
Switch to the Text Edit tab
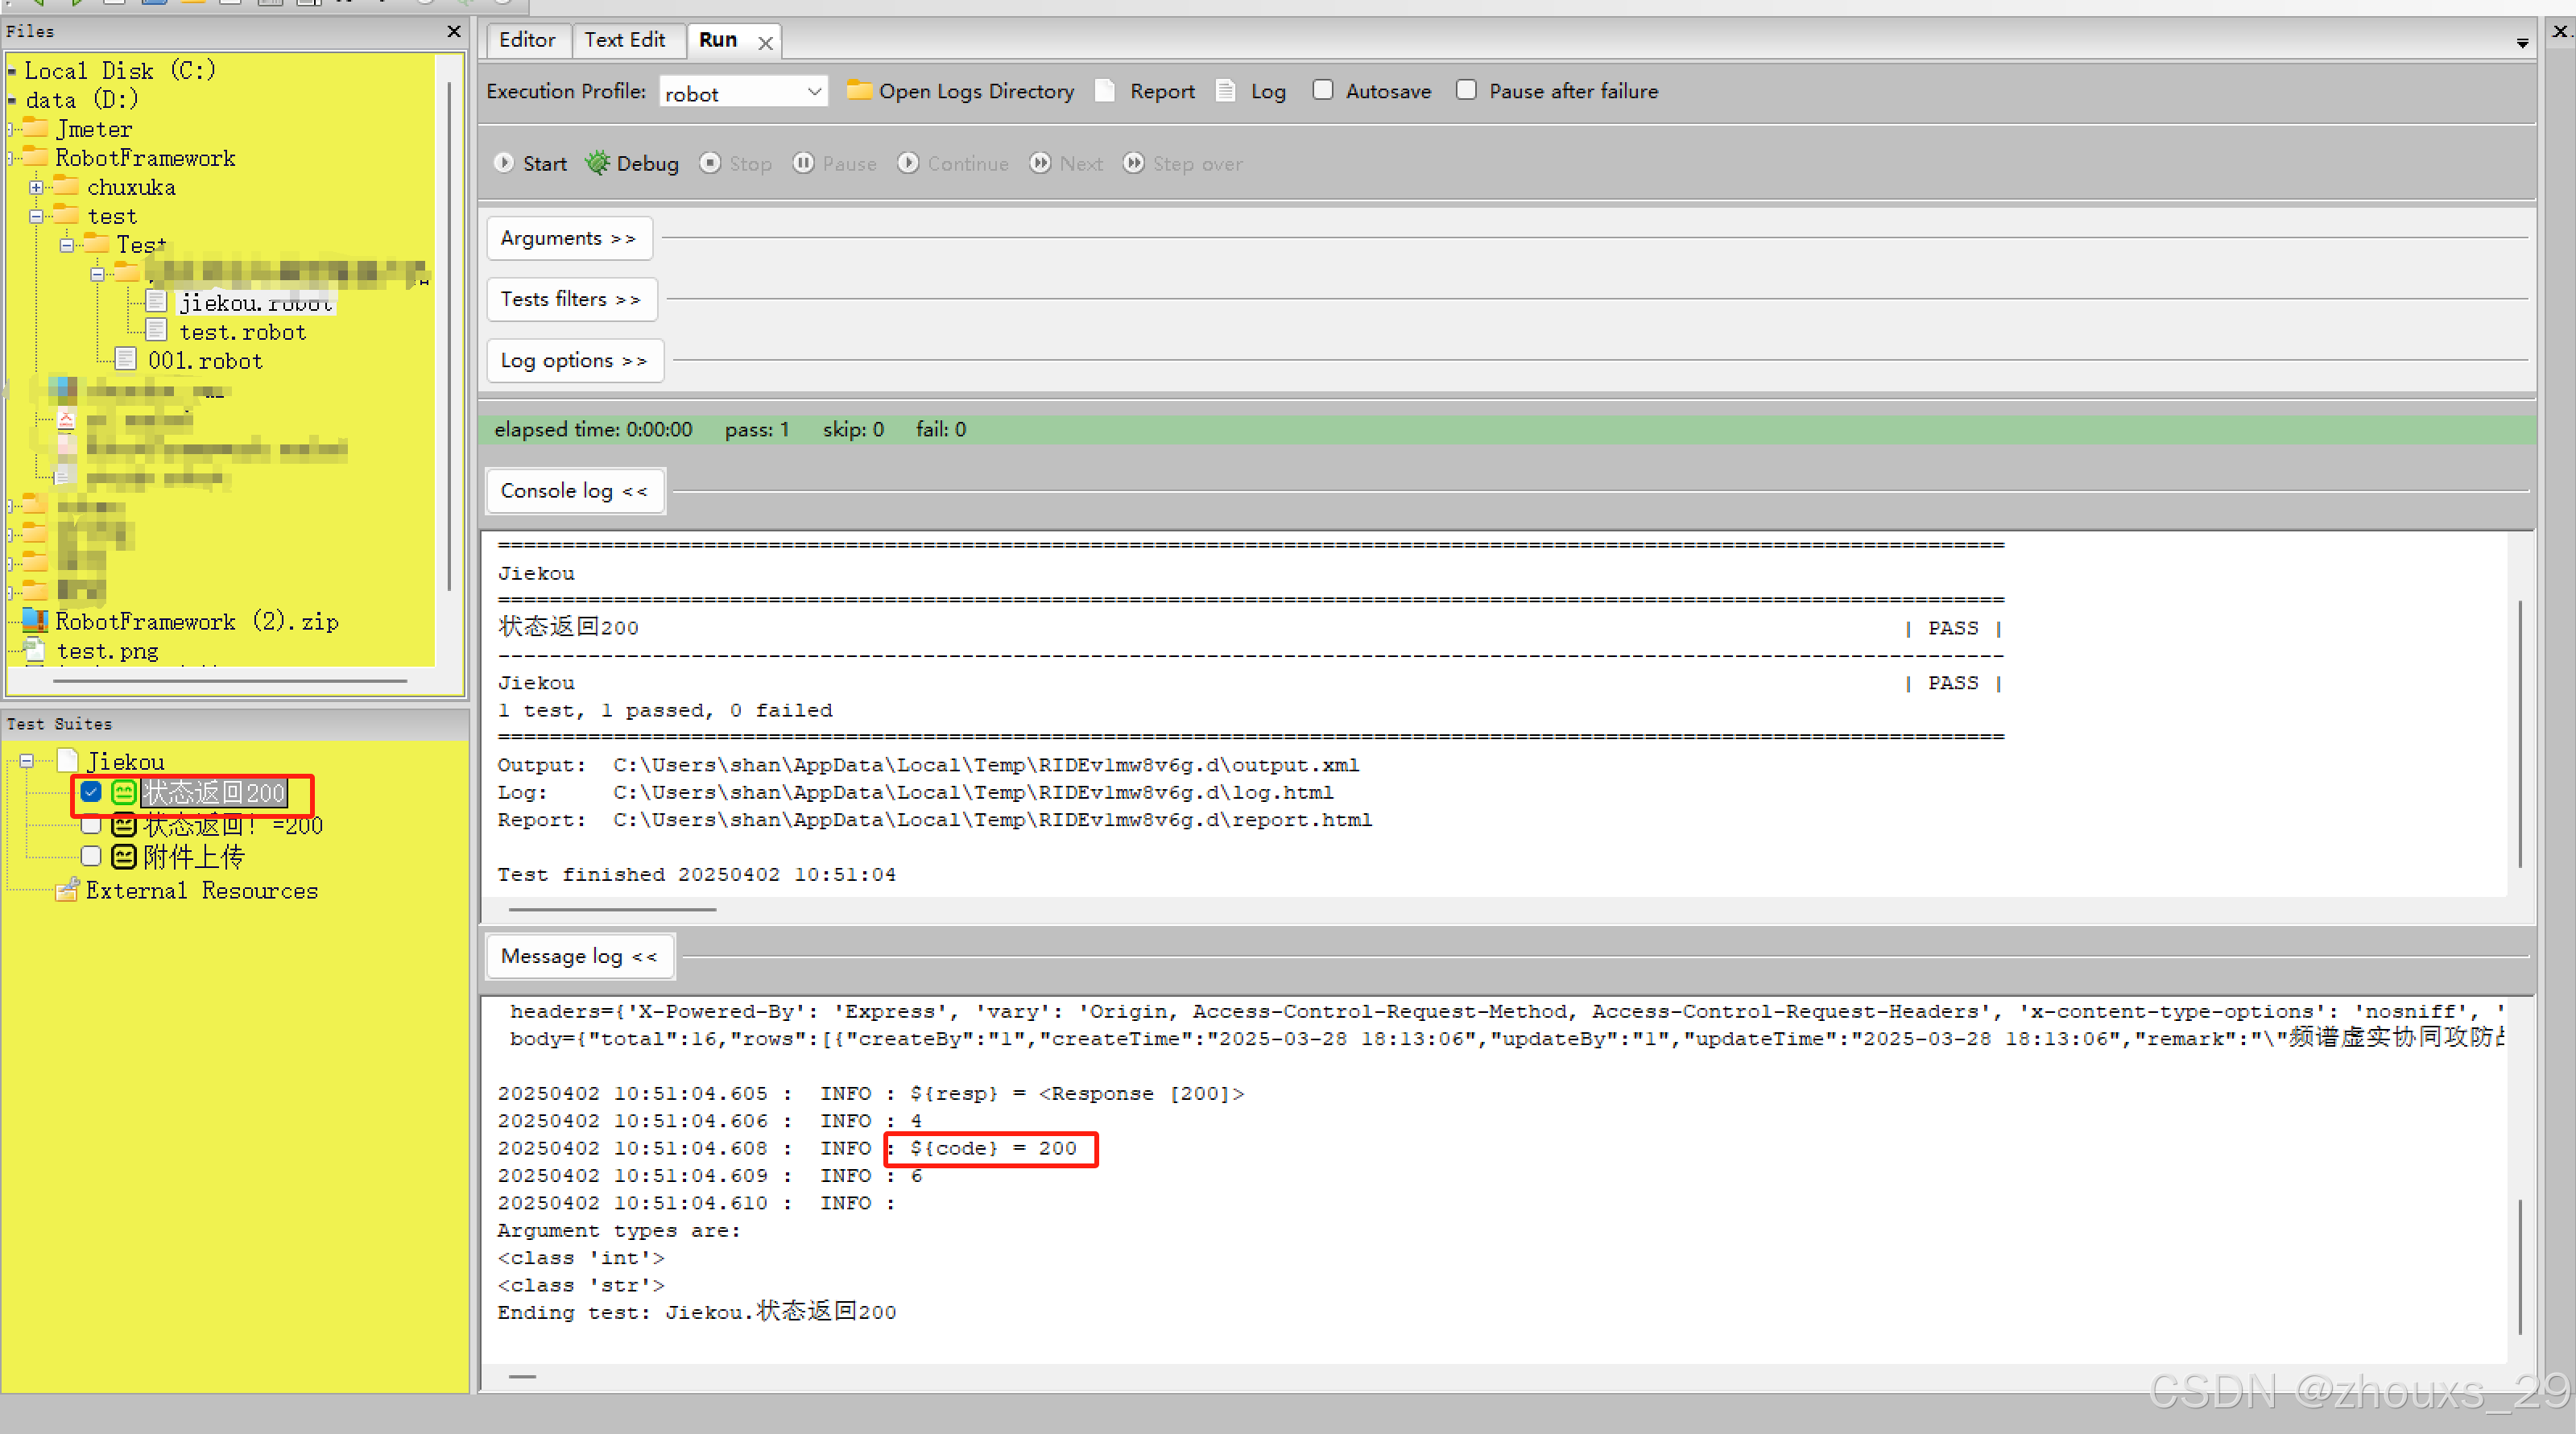point(624,40)
